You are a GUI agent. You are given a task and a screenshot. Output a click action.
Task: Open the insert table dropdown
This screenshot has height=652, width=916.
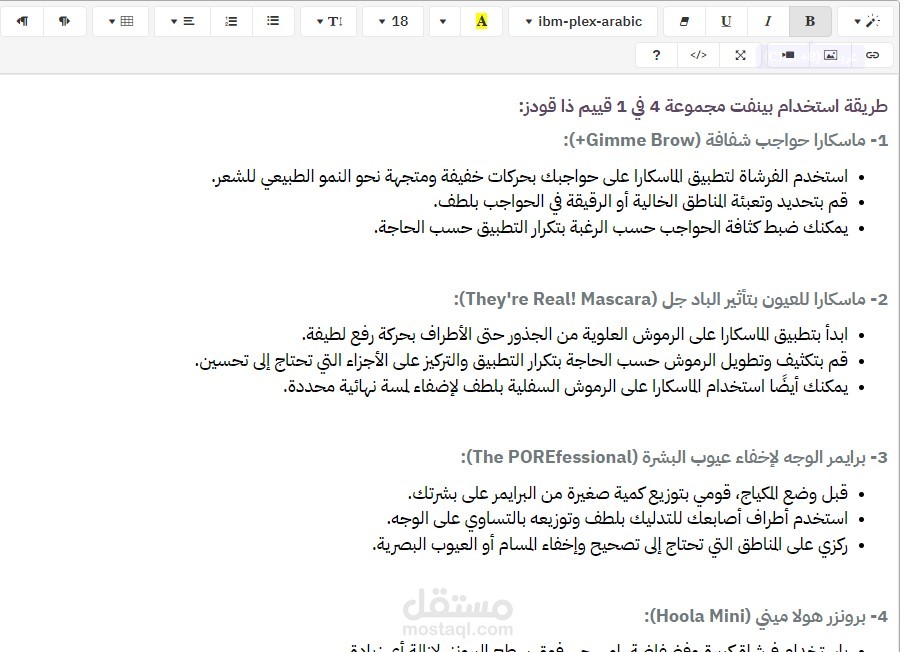click(120, 21)
